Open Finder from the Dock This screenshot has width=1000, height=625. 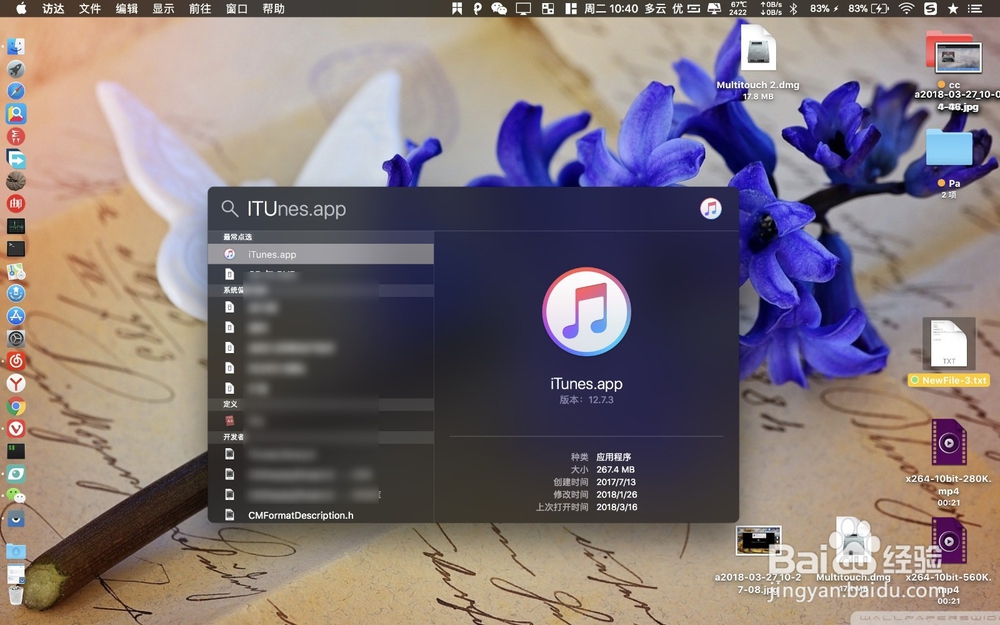(x=16, y=47)
